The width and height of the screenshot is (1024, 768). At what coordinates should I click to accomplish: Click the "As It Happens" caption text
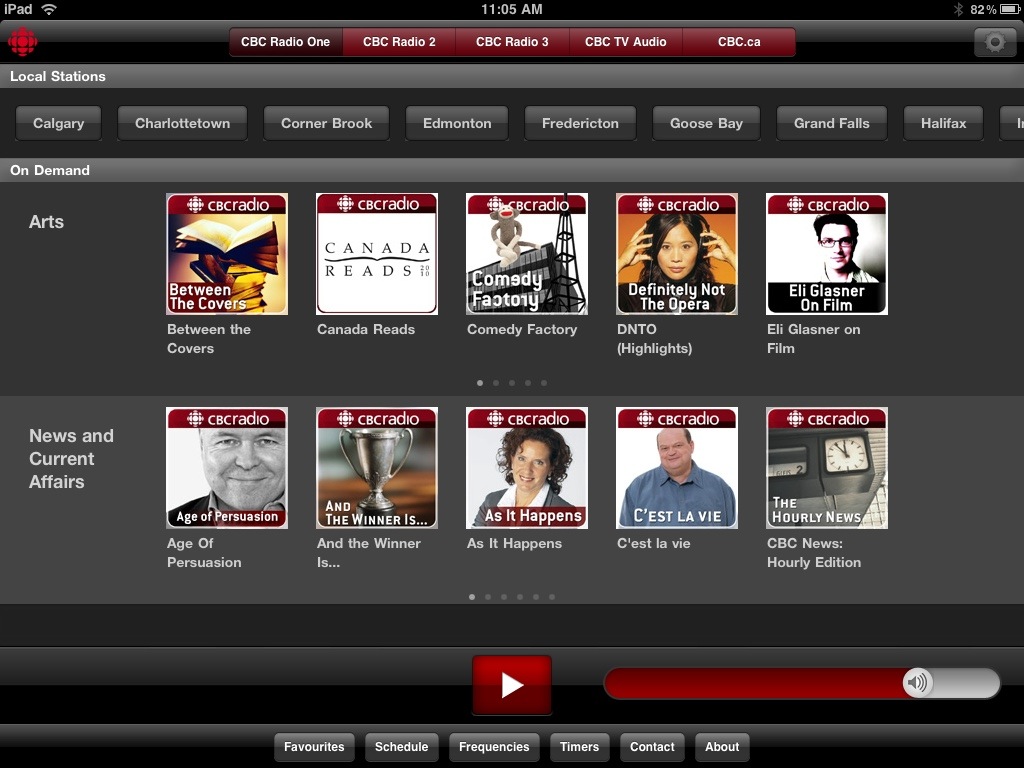pyautogui.click(x=514, y=543)
